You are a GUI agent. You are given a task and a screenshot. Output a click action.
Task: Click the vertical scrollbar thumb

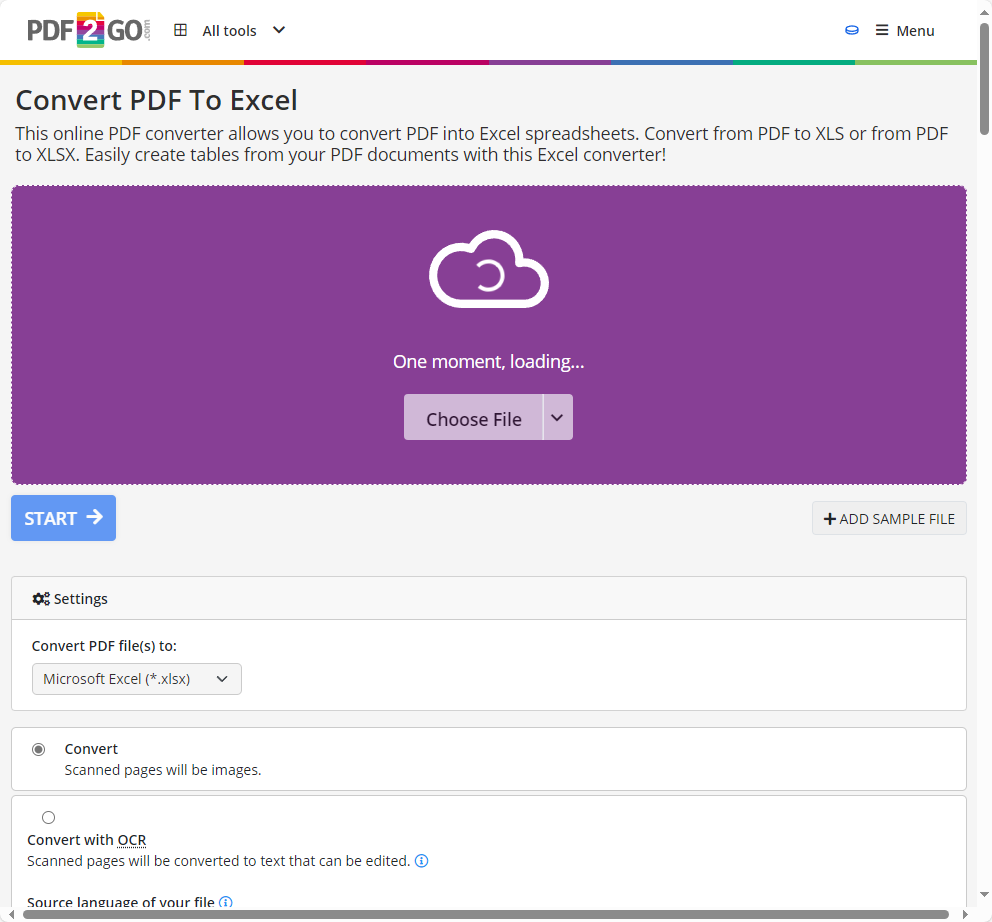click(984, 79)
